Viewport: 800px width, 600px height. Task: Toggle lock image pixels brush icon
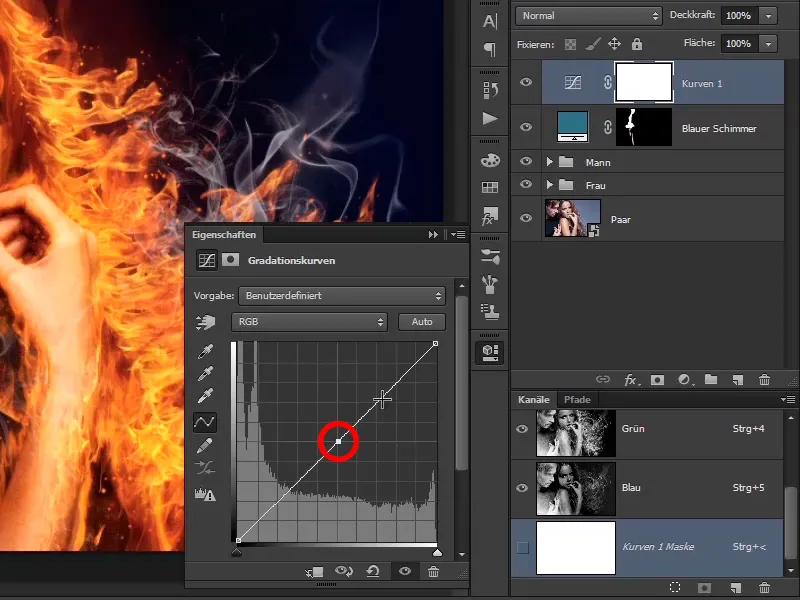pos(592,44)
